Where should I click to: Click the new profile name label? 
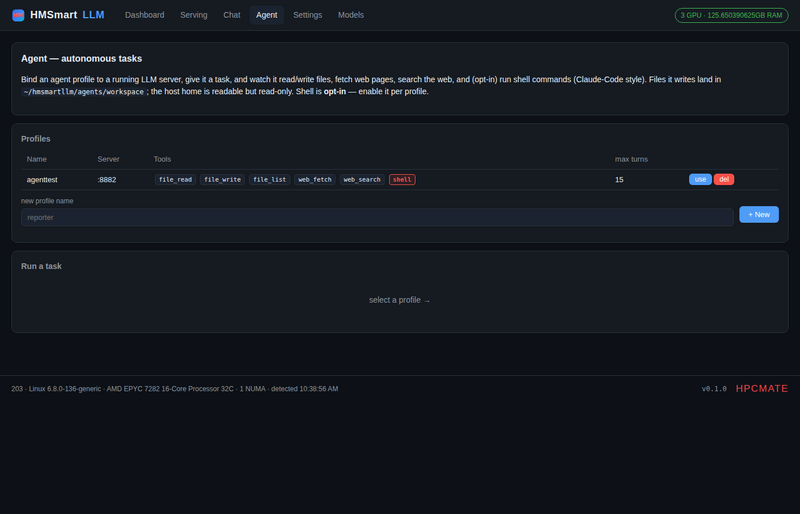pos(47,201)
